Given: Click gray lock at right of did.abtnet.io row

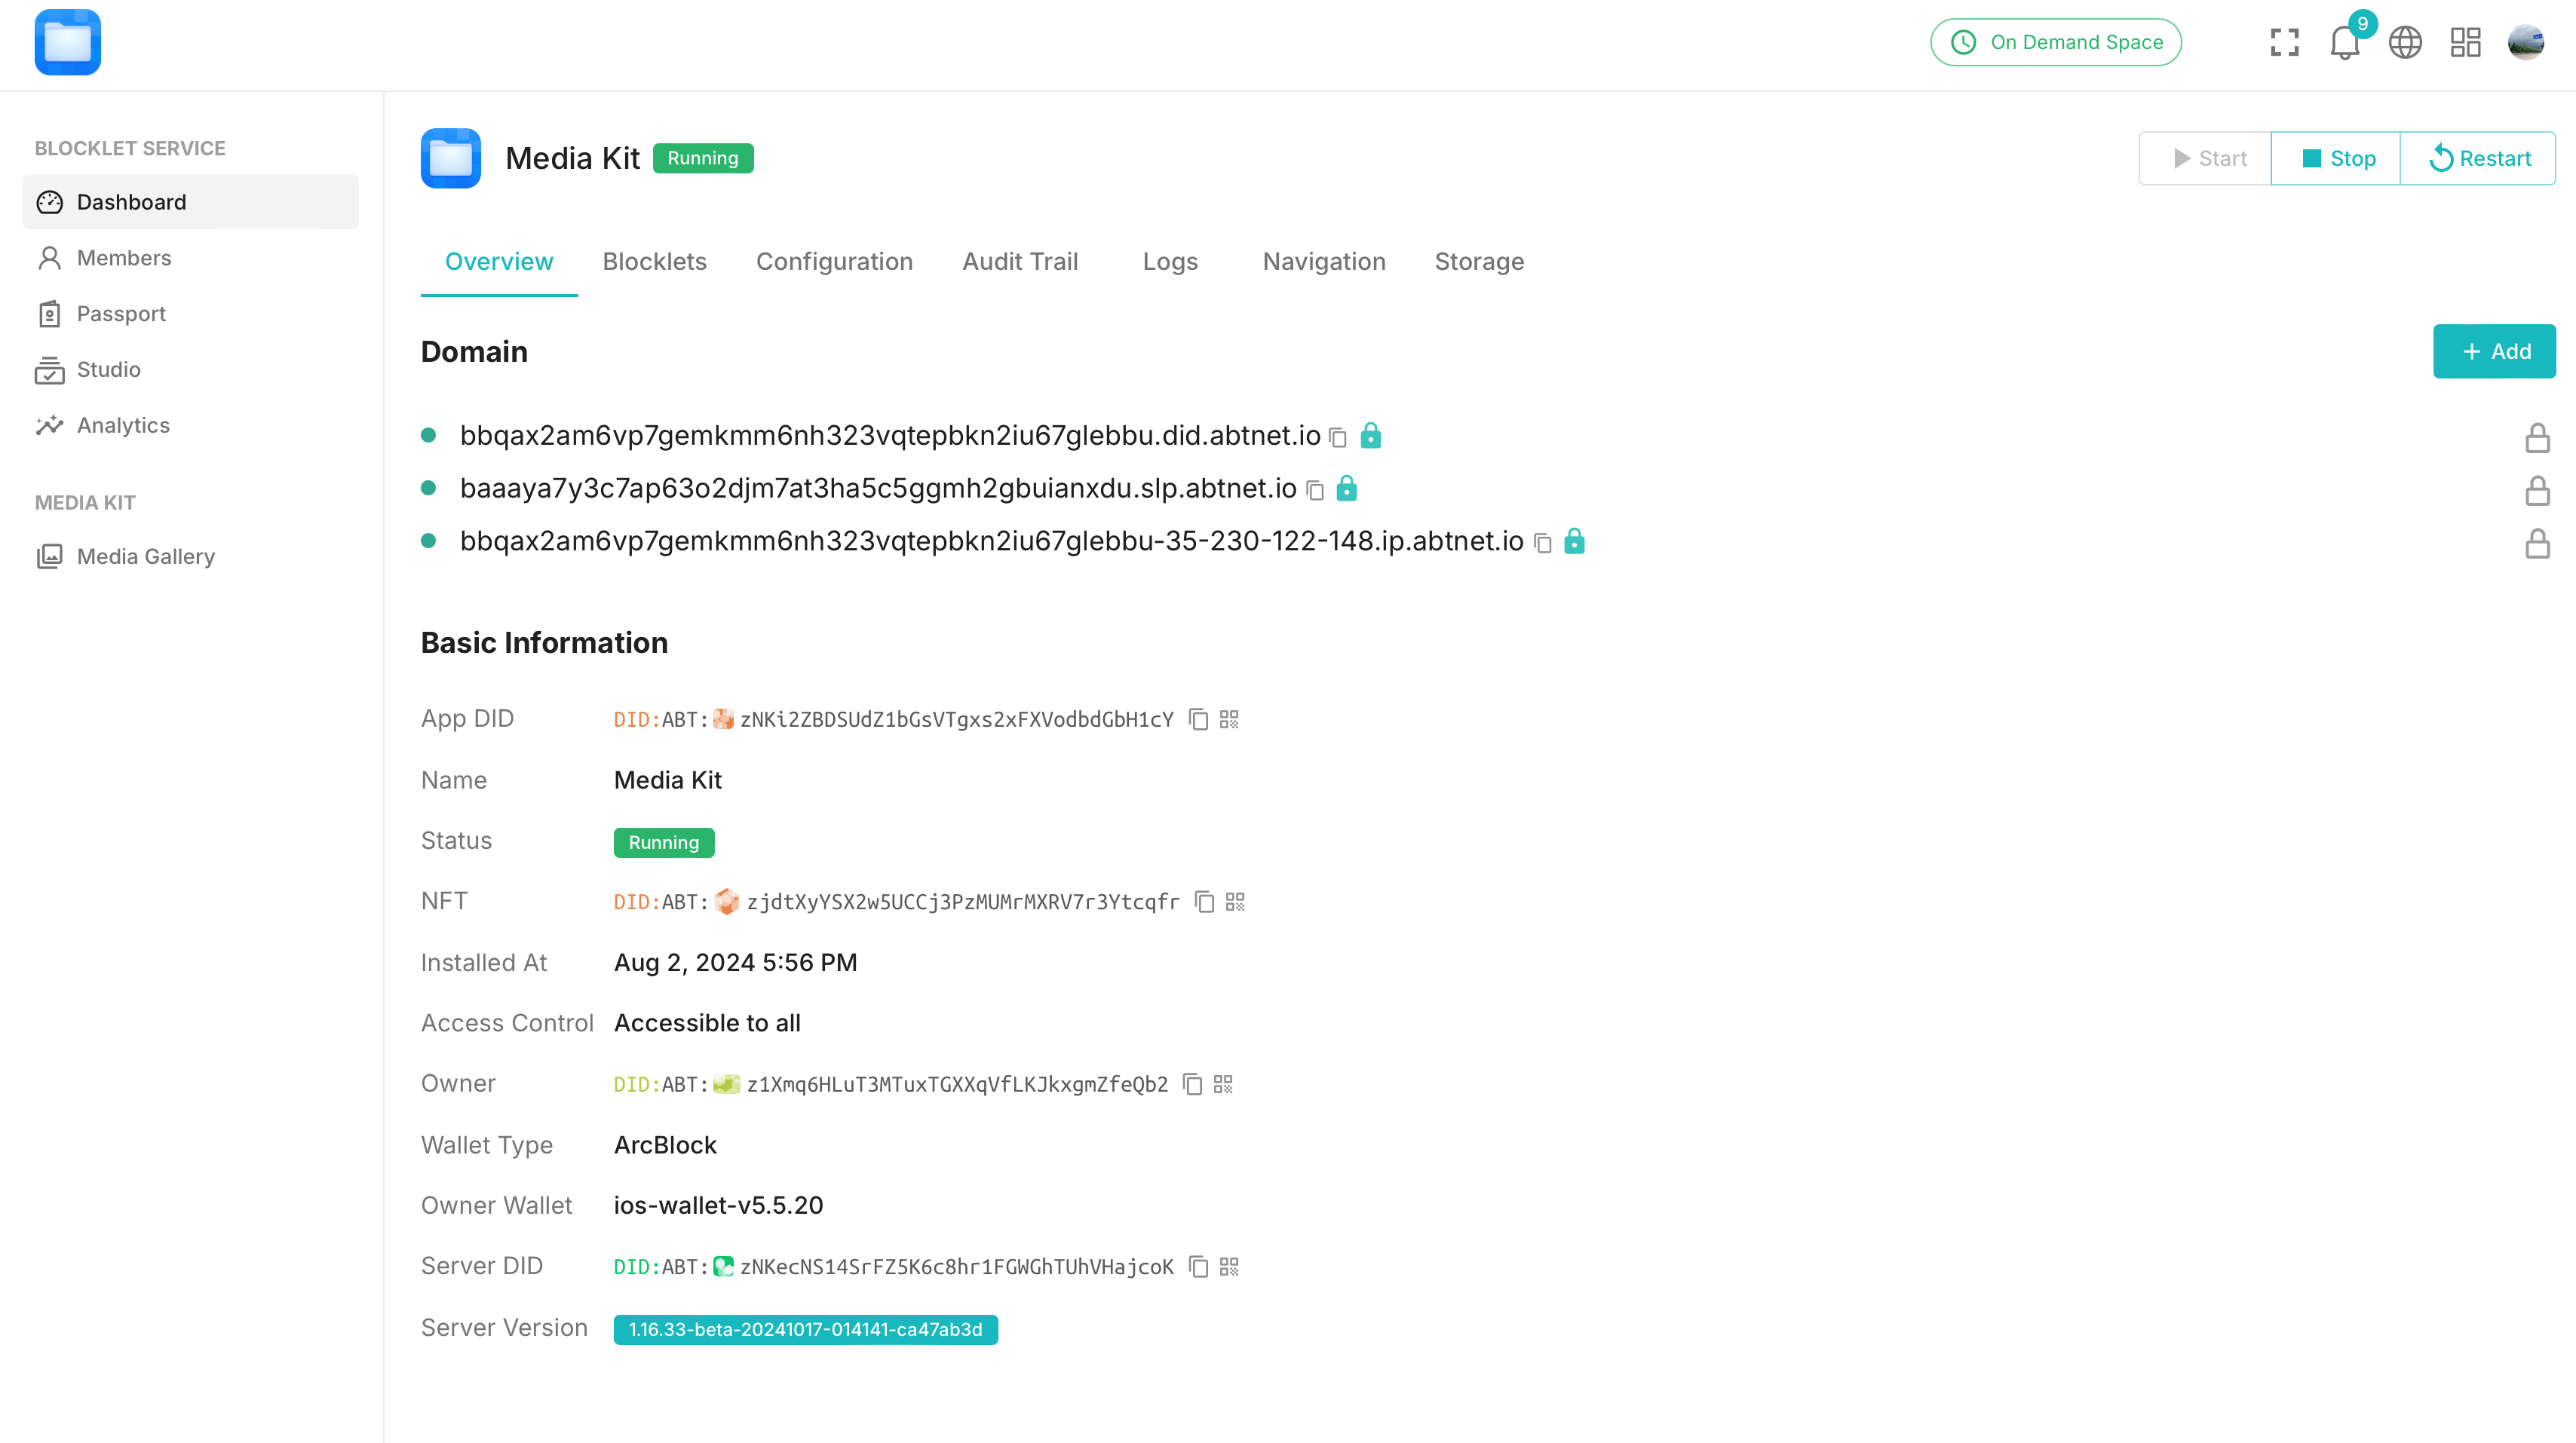Looking at the screenshot, I should tap(2537, 438).
